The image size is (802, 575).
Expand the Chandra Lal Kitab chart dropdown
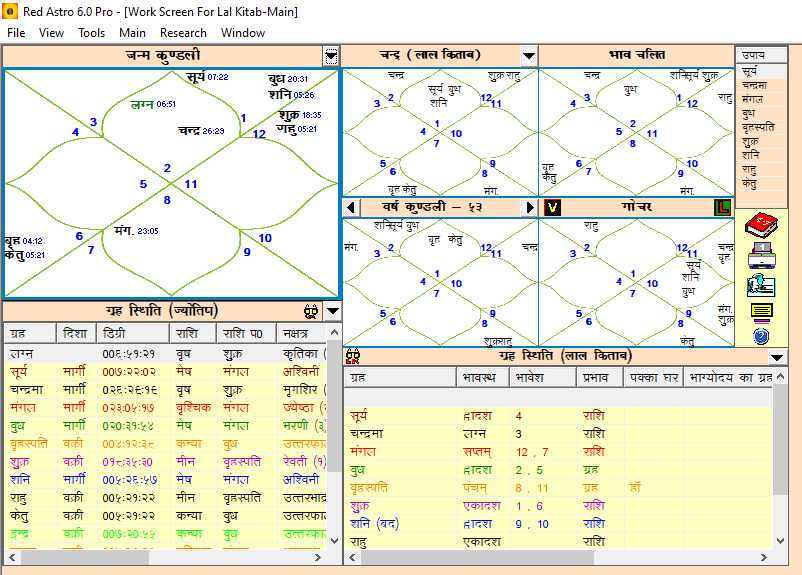pyautogui.click(x=529, y=56)
